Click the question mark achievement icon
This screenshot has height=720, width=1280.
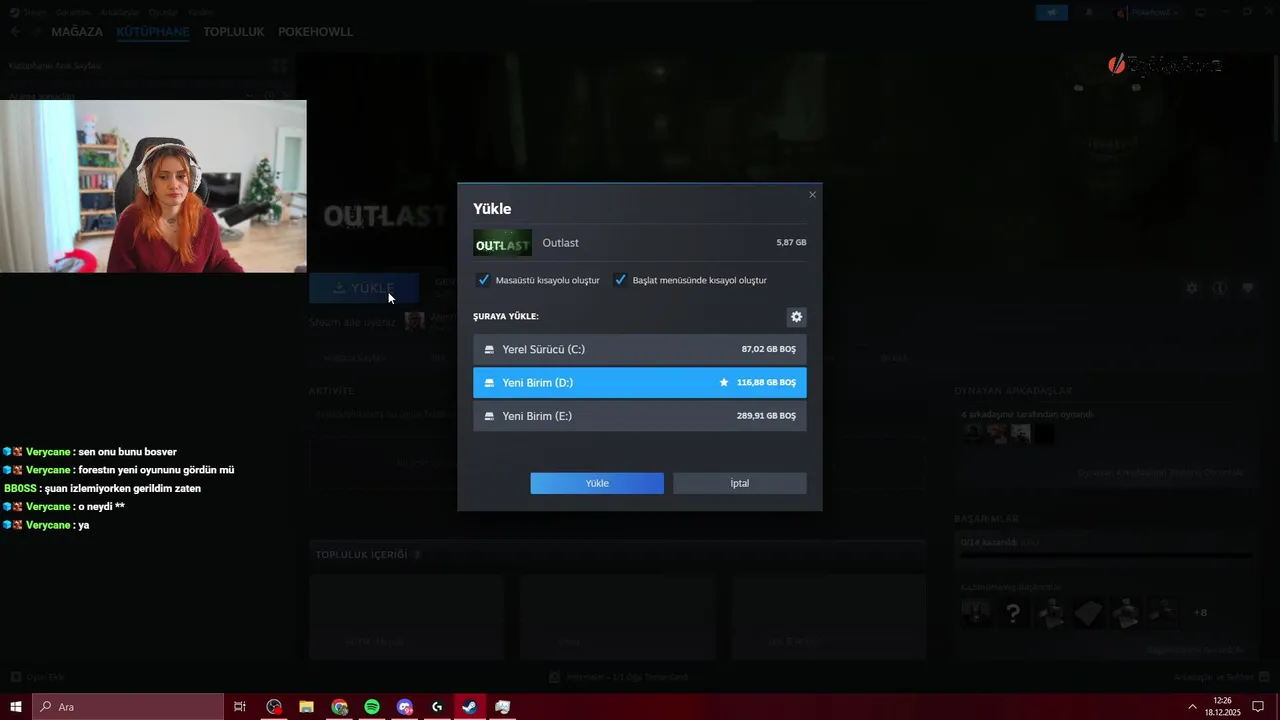(x=1013, y=612)
